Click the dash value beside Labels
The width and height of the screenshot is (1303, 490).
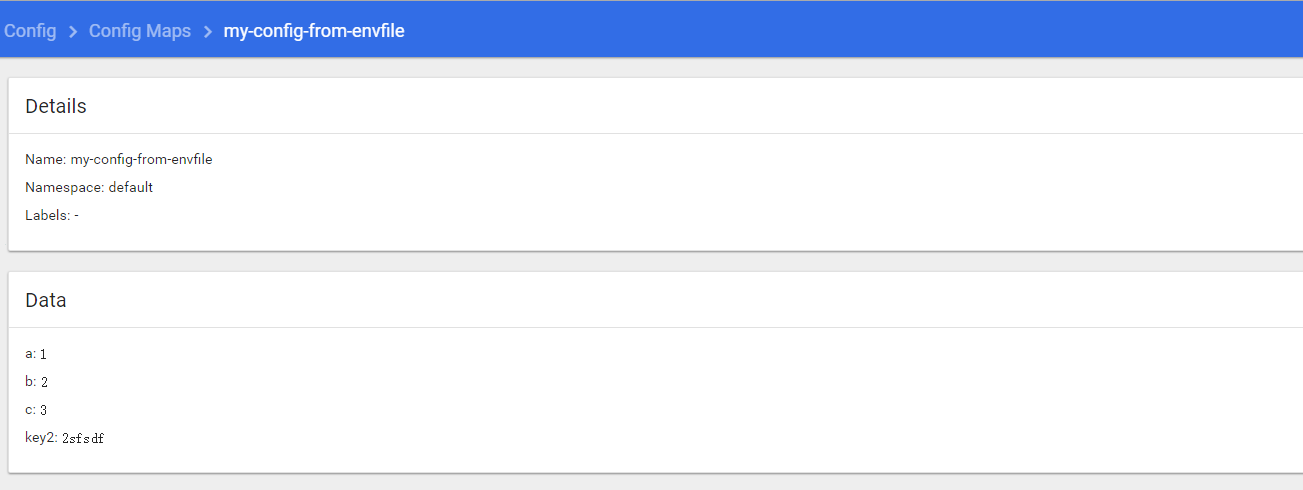pyautogui.click(x=77, y=215)
